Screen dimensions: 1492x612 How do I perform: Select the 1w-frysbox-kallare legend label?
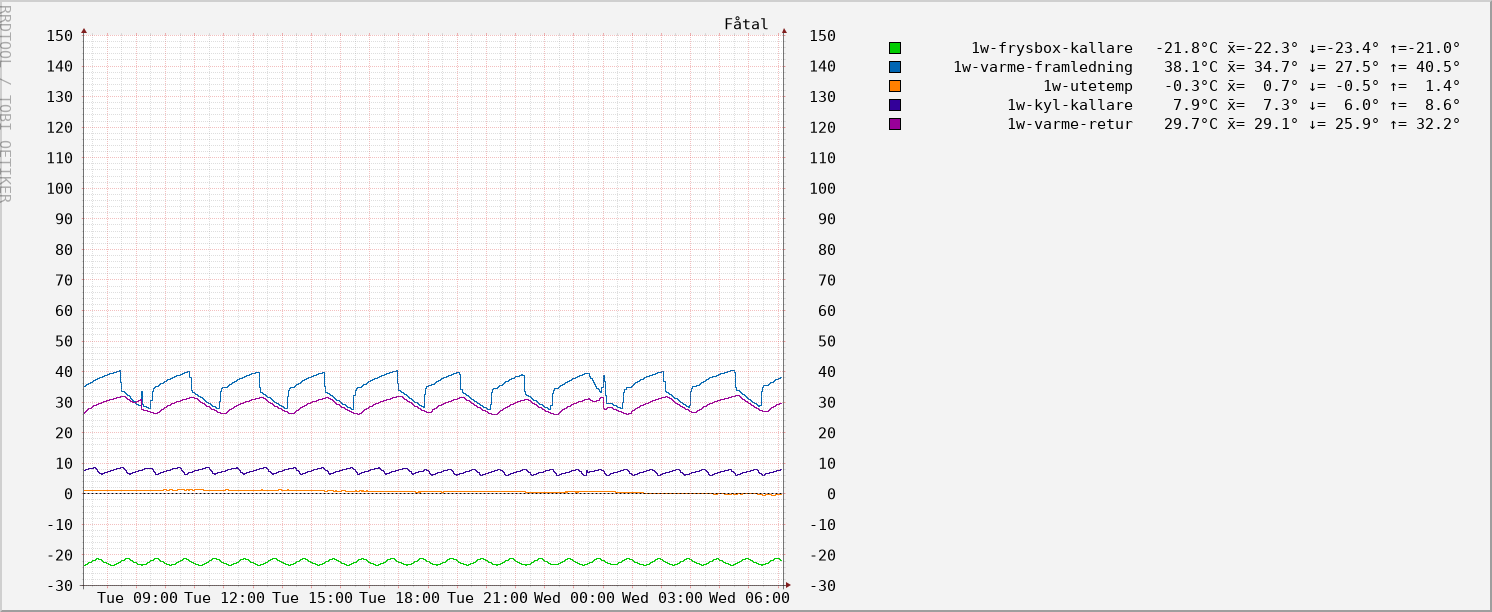click(1051, 48)
